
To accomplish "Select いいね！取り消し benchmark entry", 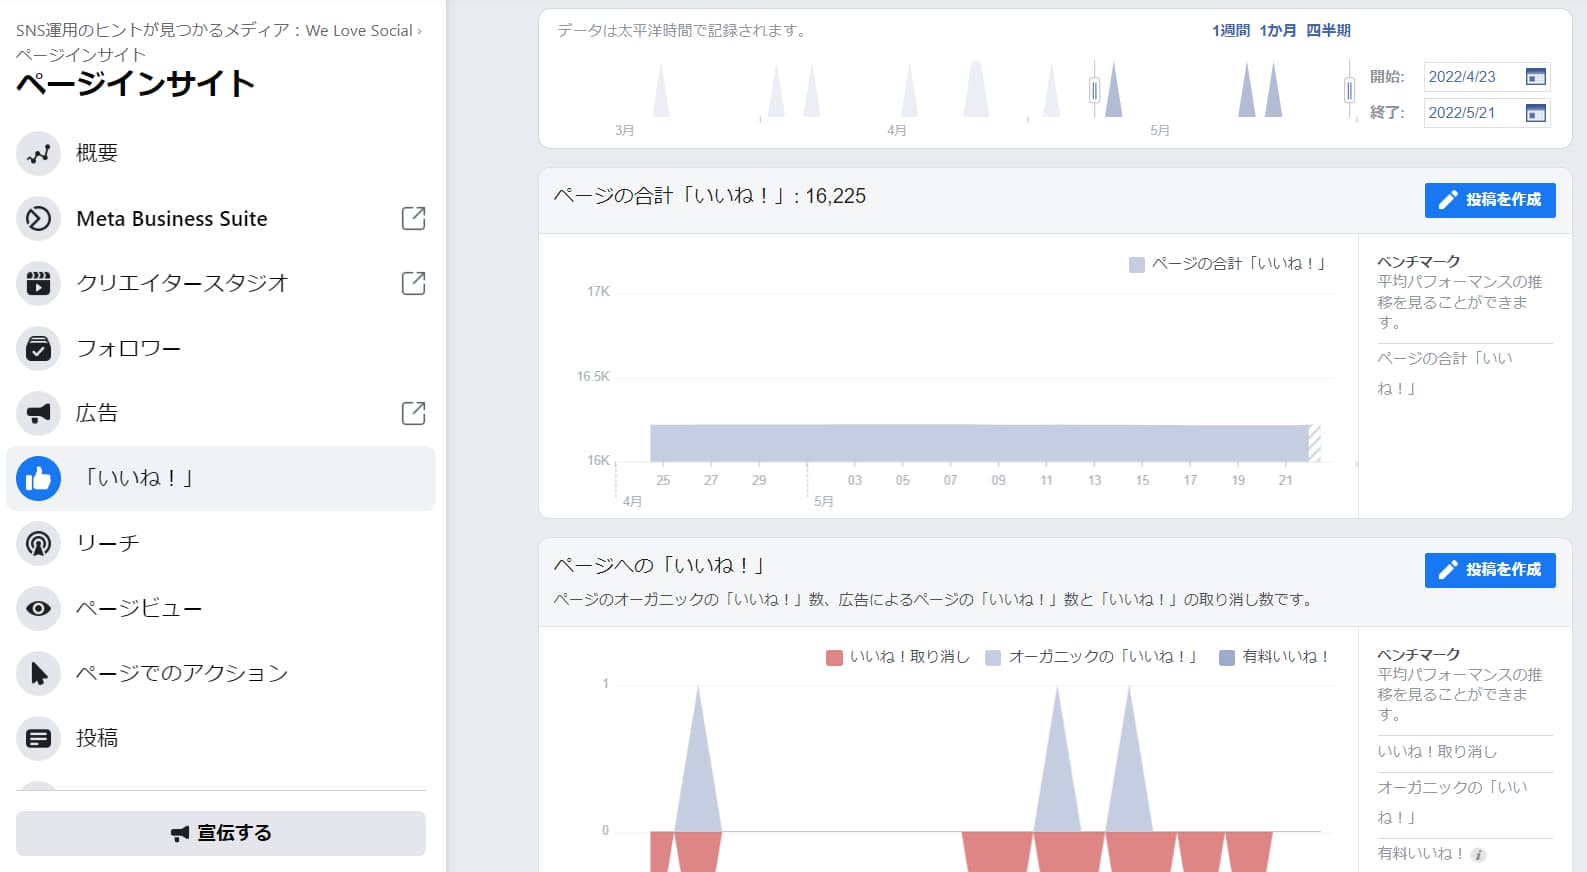I will click(1437, 752).
